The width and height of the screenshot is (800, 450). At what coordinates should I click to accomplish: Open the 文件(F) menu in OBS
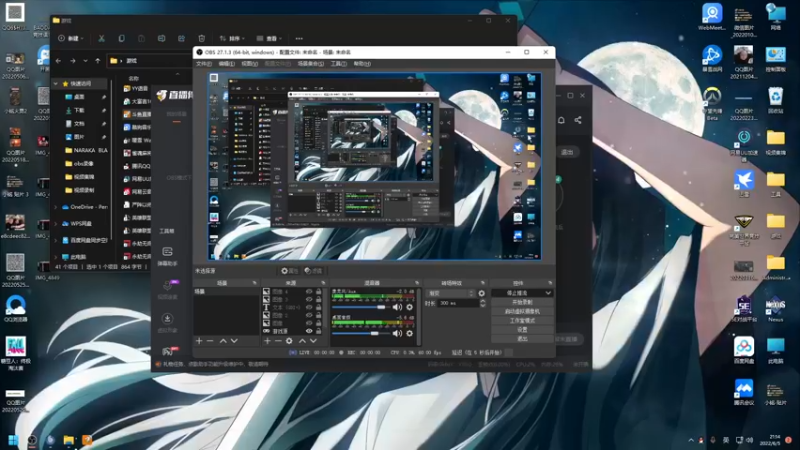pyautogui.click(x=204, y=64)
